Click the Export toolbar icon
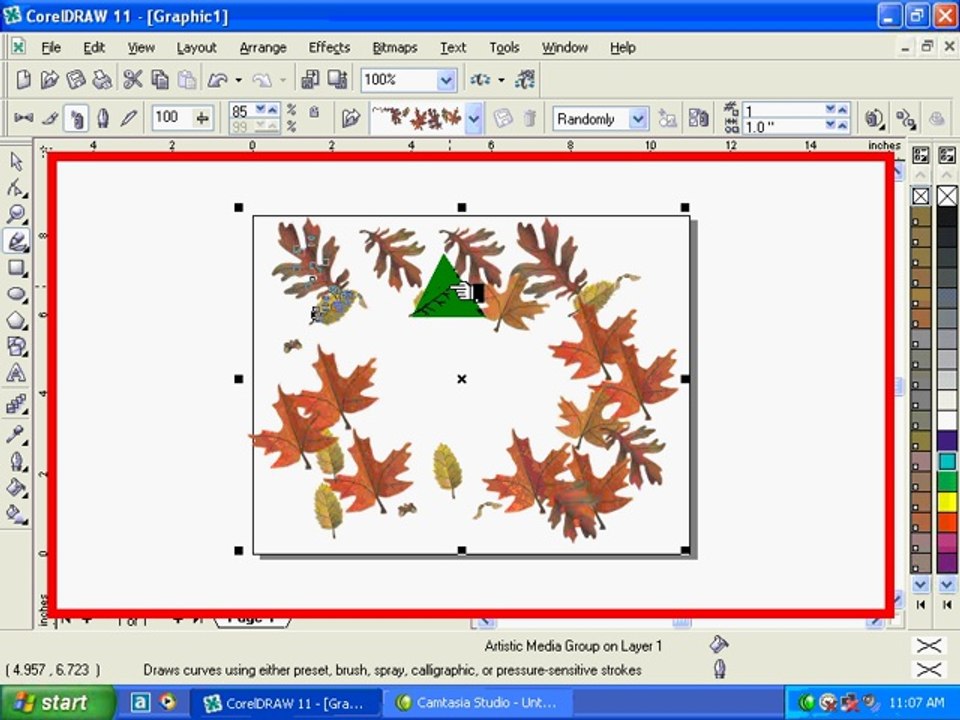The image size is (960, 720). point(337,80)
